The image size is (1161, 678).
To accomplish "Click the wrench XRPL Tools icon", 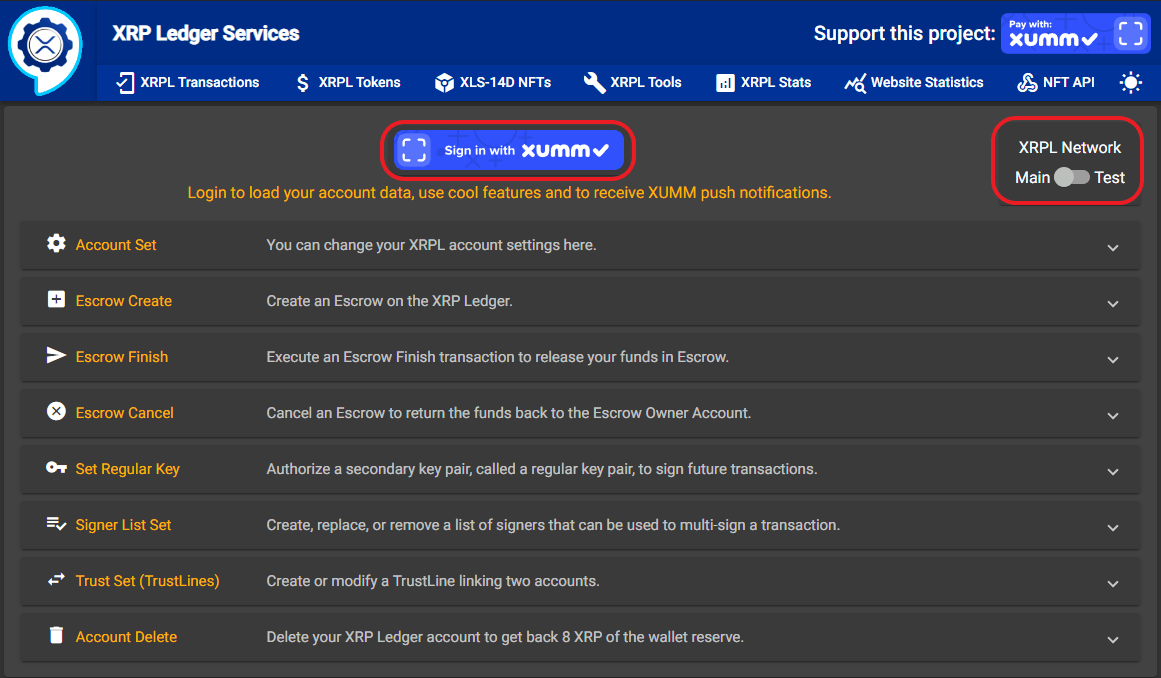I will tap(594, 82).
